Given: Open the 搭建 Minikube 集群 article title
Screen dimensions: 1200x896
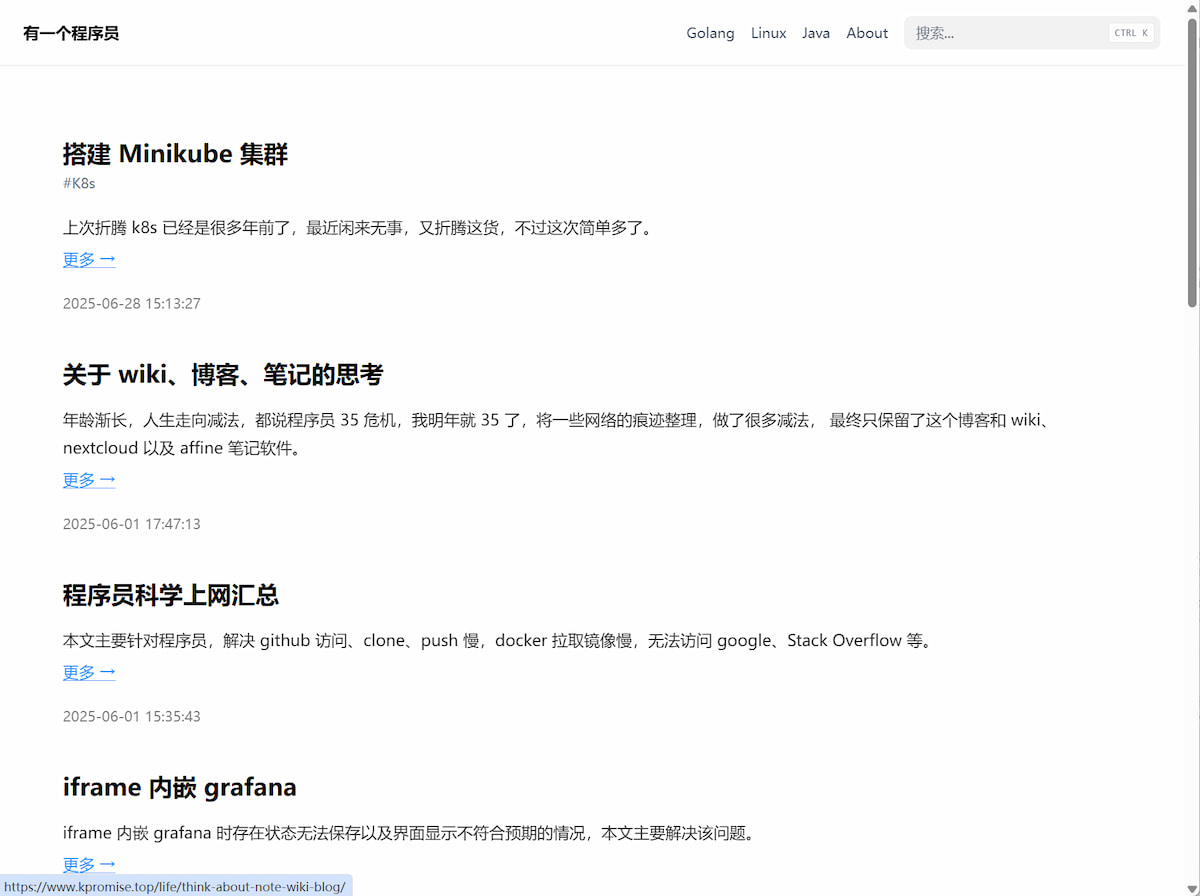Looking at the screenshot, I should click(175, 154).
